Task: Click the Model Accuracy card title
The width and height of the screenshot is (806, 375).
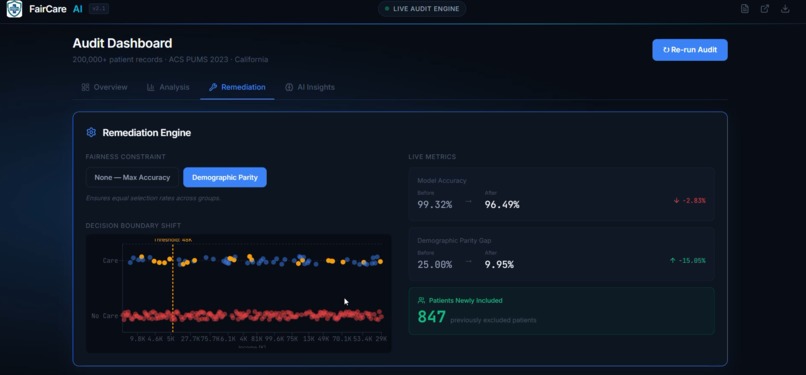Action: coord(442,181)
